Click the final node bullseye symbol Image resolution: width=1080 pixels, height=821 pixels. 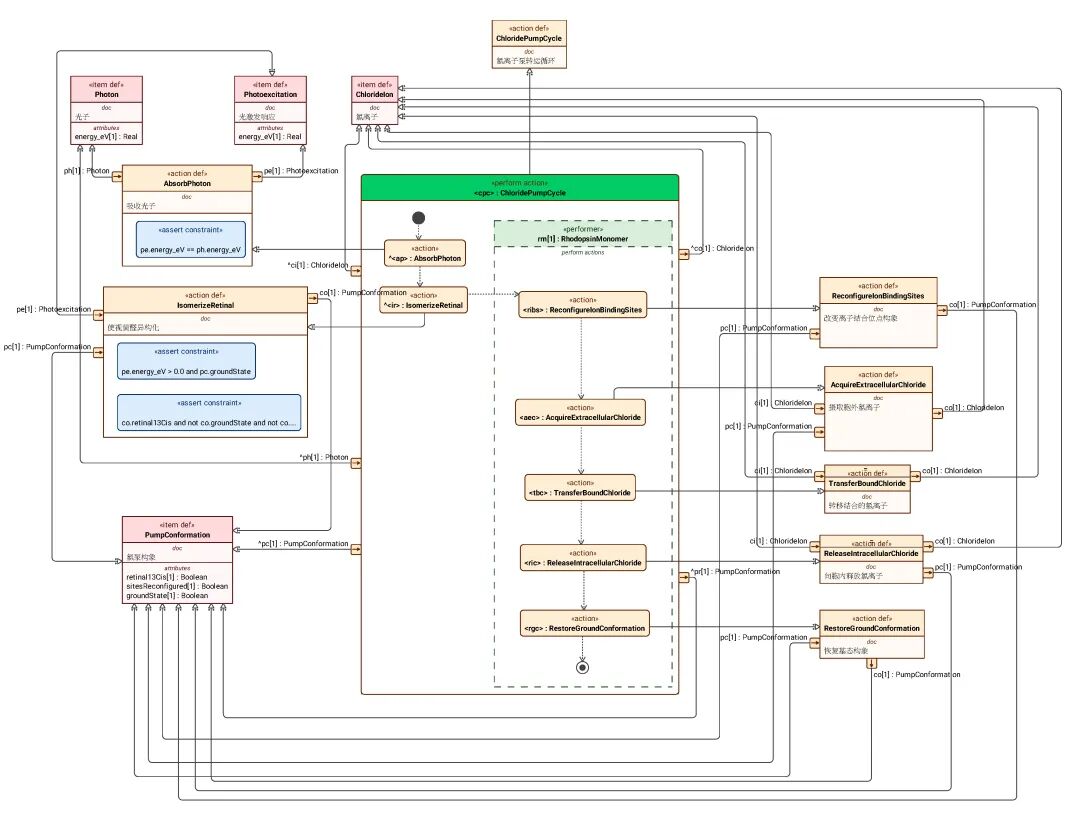coord(583,667)
